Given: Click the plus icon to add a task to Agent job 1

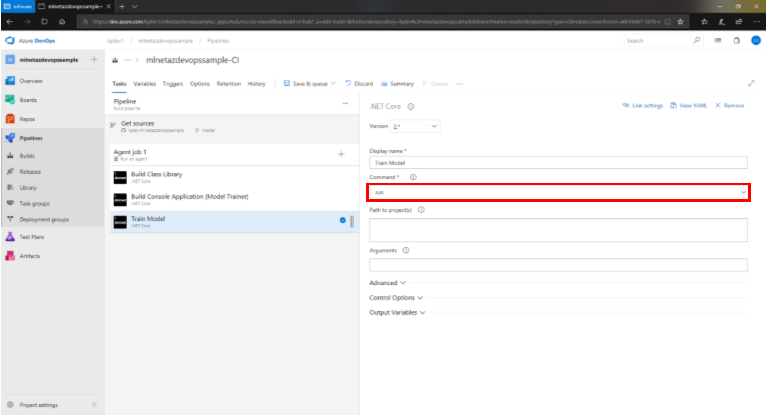Looking at the screenshot, I should click(341, 153).
